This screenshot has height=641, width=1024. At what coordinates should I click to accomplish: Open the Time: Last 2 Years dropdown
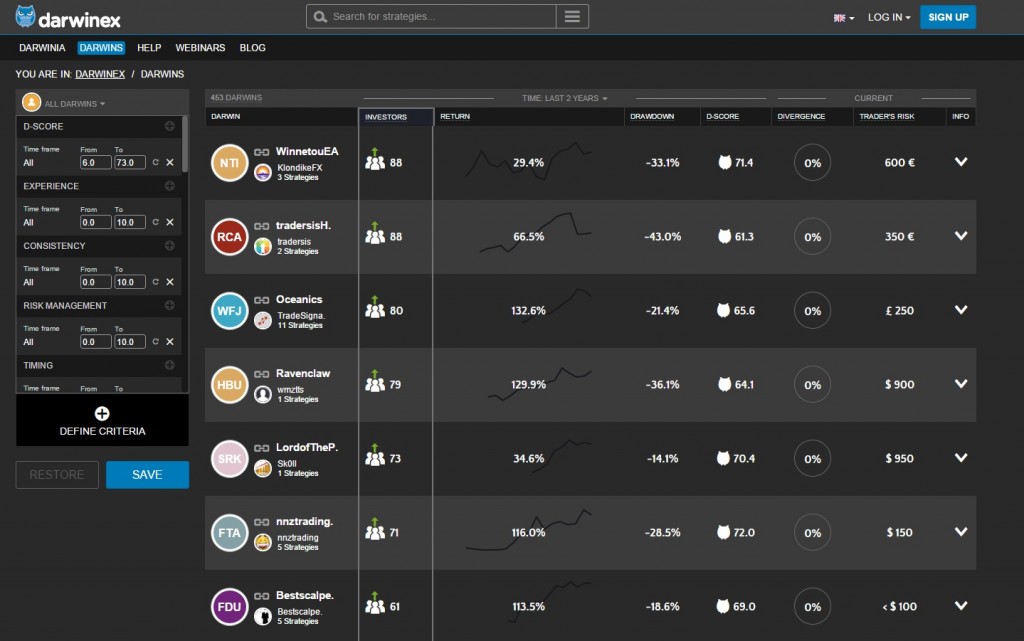coord(564,98)
